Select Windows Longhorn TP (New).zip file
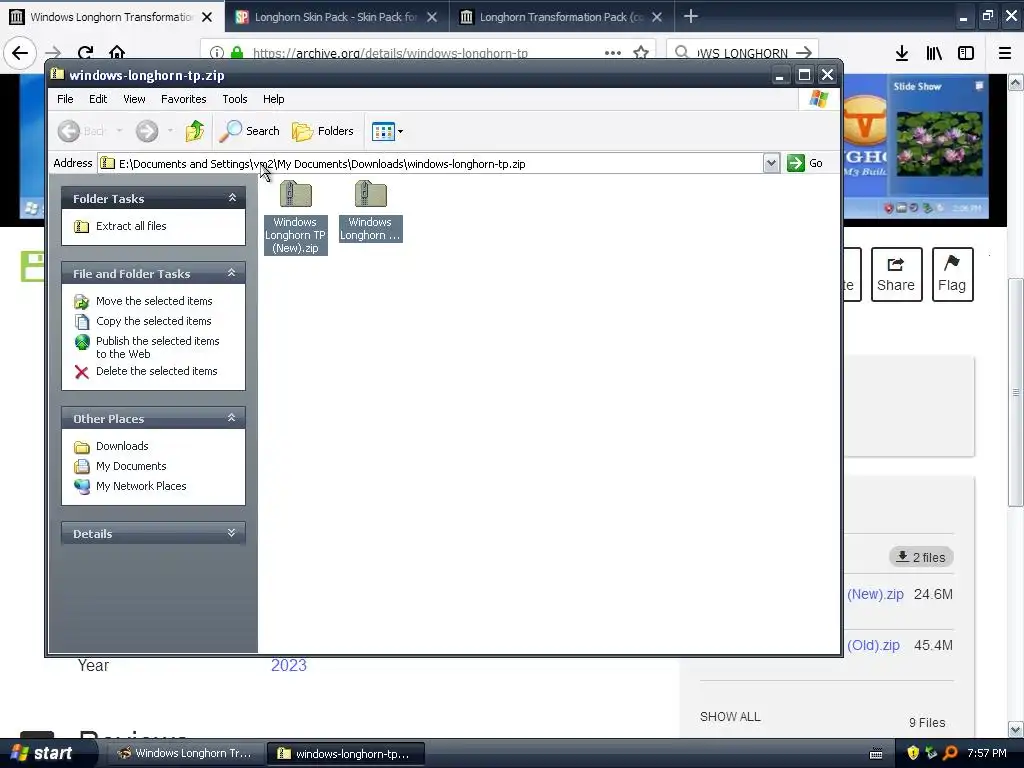The height and width of the screenshot is (768, 1024). click(295, 217)
